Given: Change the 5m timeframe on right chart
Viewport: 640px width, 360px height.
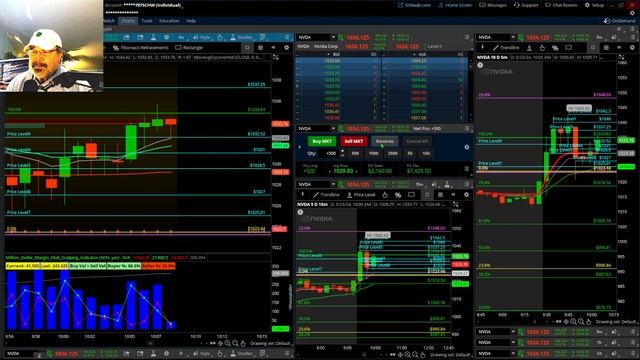Looking at the screenshot, I should (599, 37).
